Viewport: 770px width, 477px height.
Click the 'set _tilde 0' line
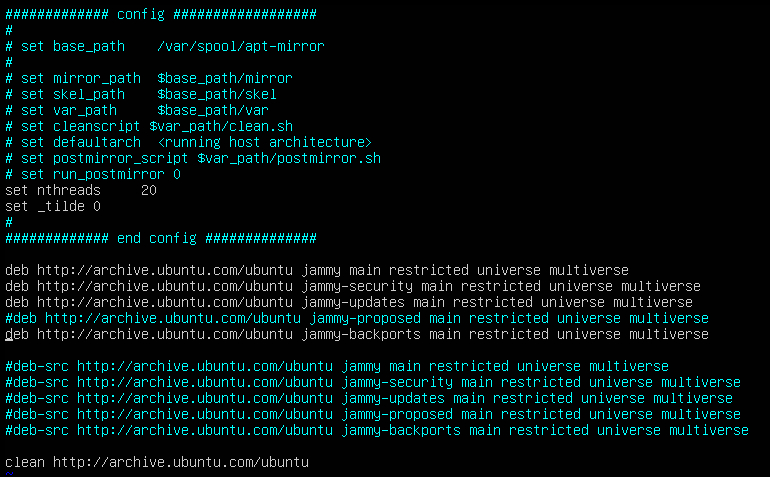pyautogui.click(x=53, y=206)
